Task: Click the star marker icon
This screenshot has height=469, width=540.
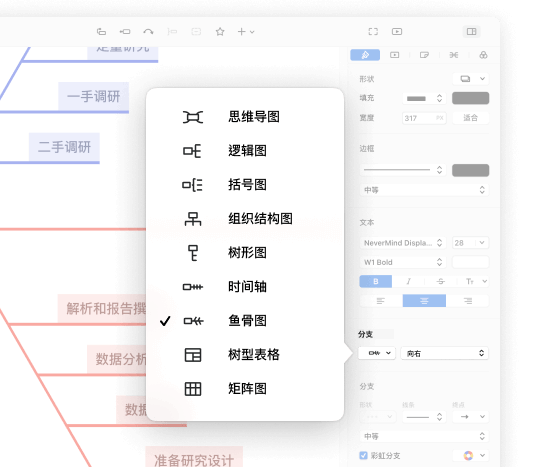Action: [x=220, y=32]
